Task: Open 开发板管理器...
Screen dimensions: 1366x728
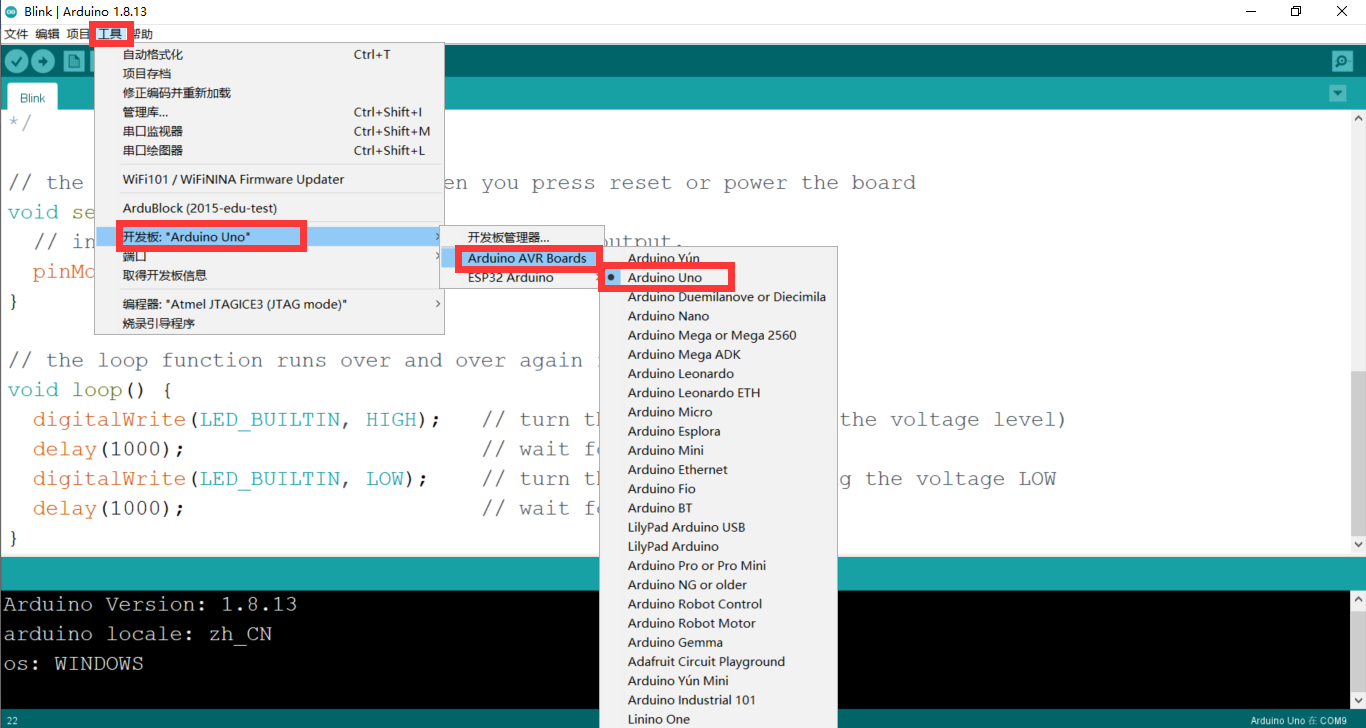Action: tap(522, 238)
